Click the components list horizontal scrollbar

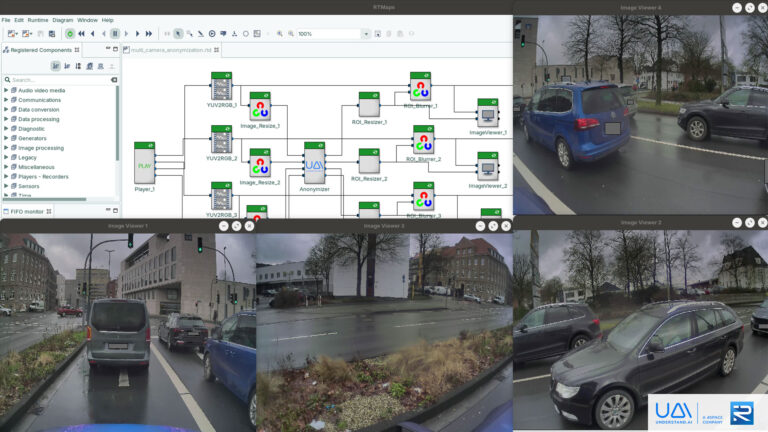tap(45, 199)
